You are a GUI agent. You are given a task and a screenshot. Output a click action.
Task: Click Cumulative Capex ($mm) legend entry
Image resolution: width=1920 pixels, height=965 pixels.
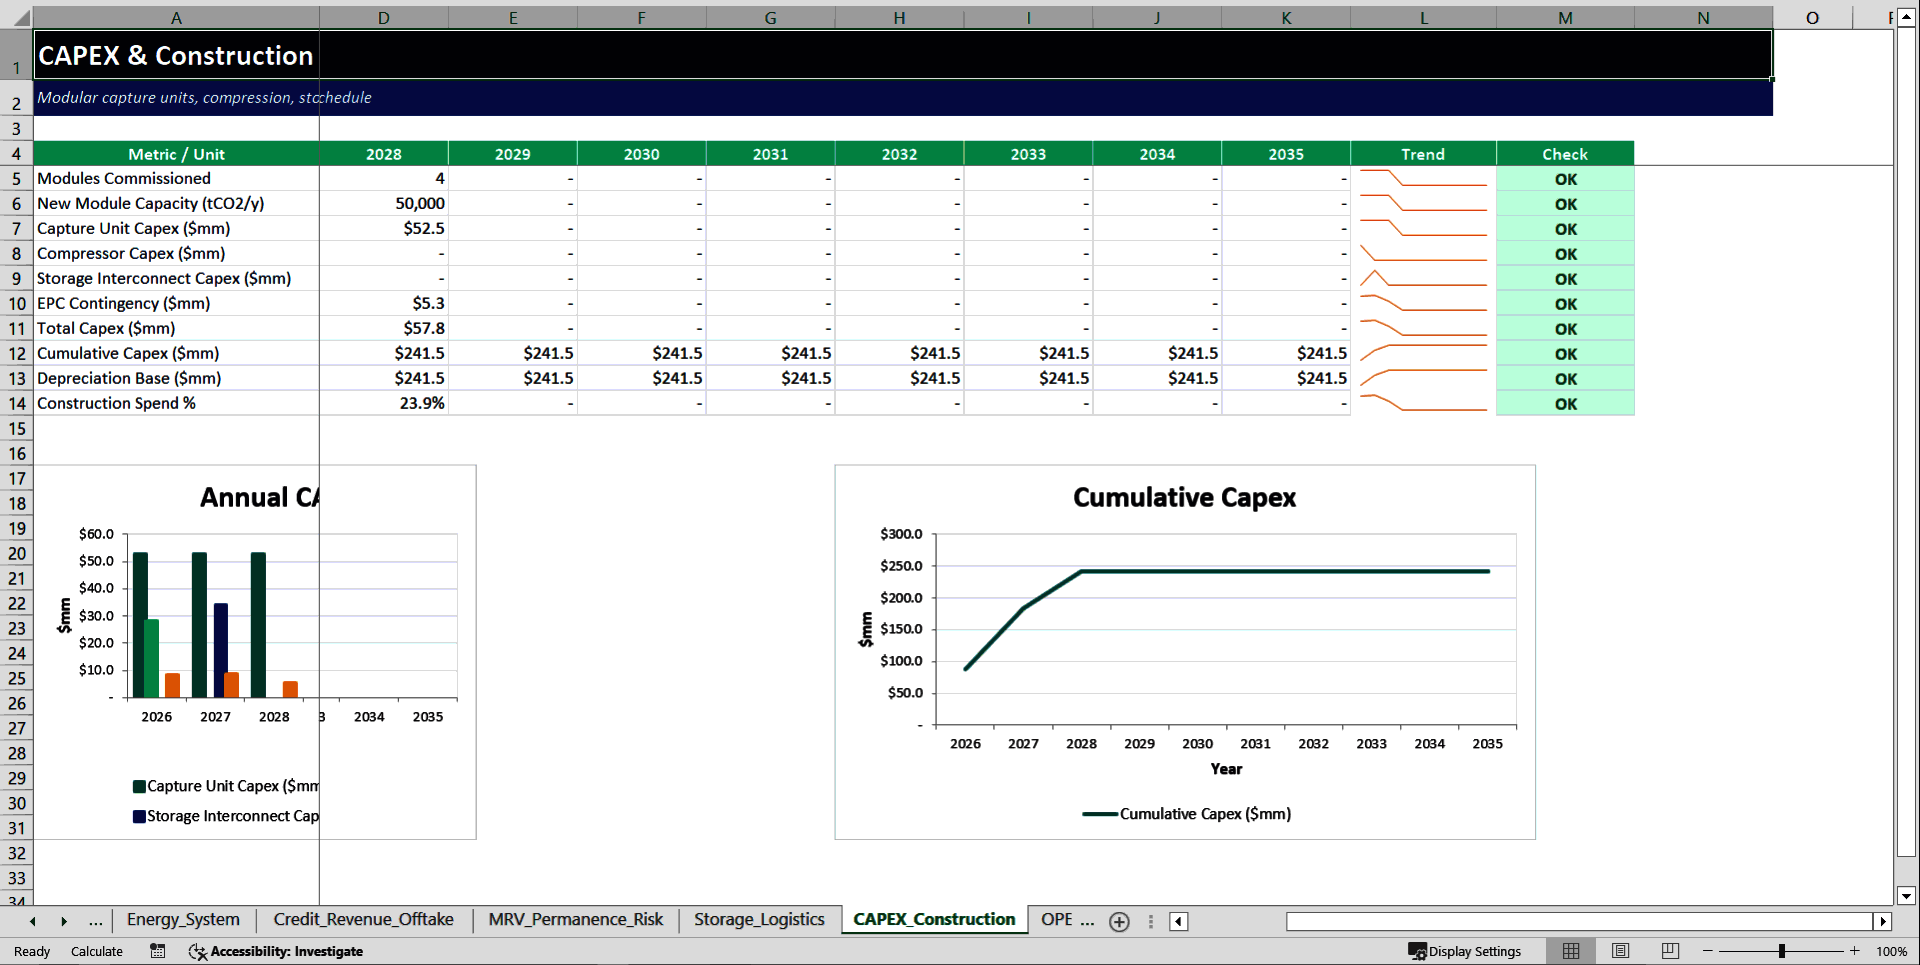(x=1187, y=814)
